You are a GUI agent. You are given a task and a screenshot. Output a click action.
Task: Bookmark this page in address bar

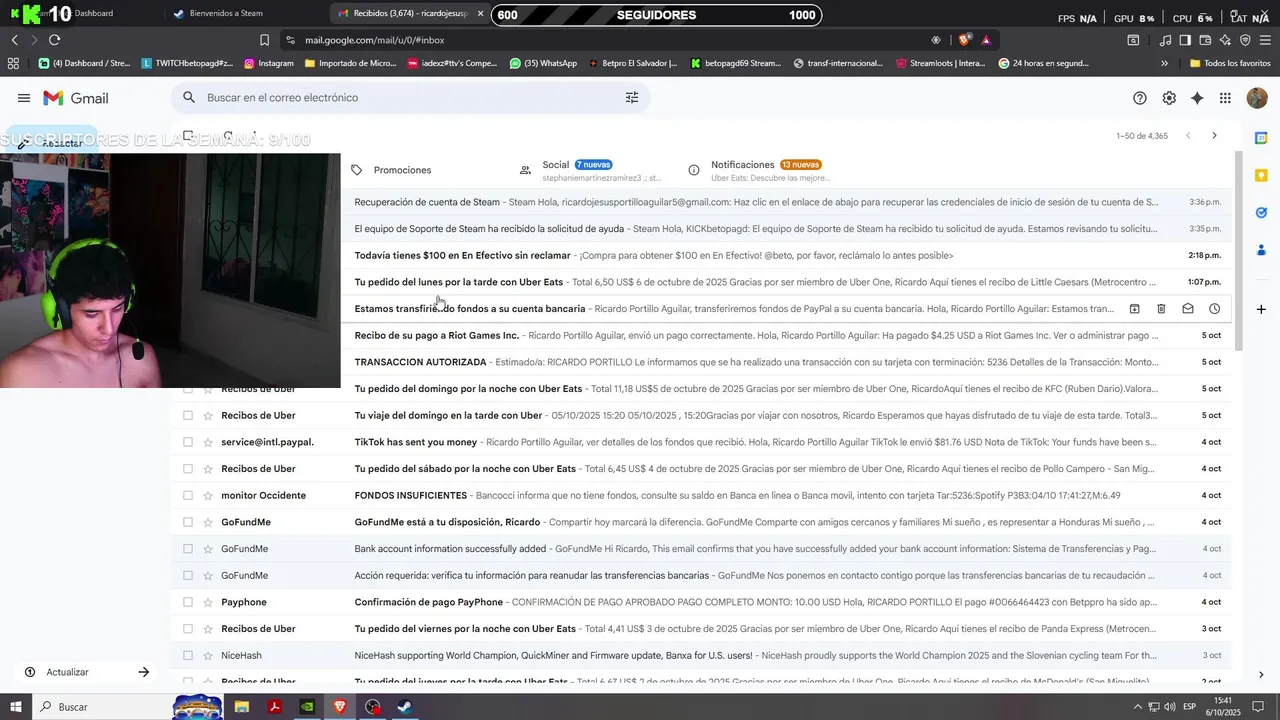[x=264, y=40]
